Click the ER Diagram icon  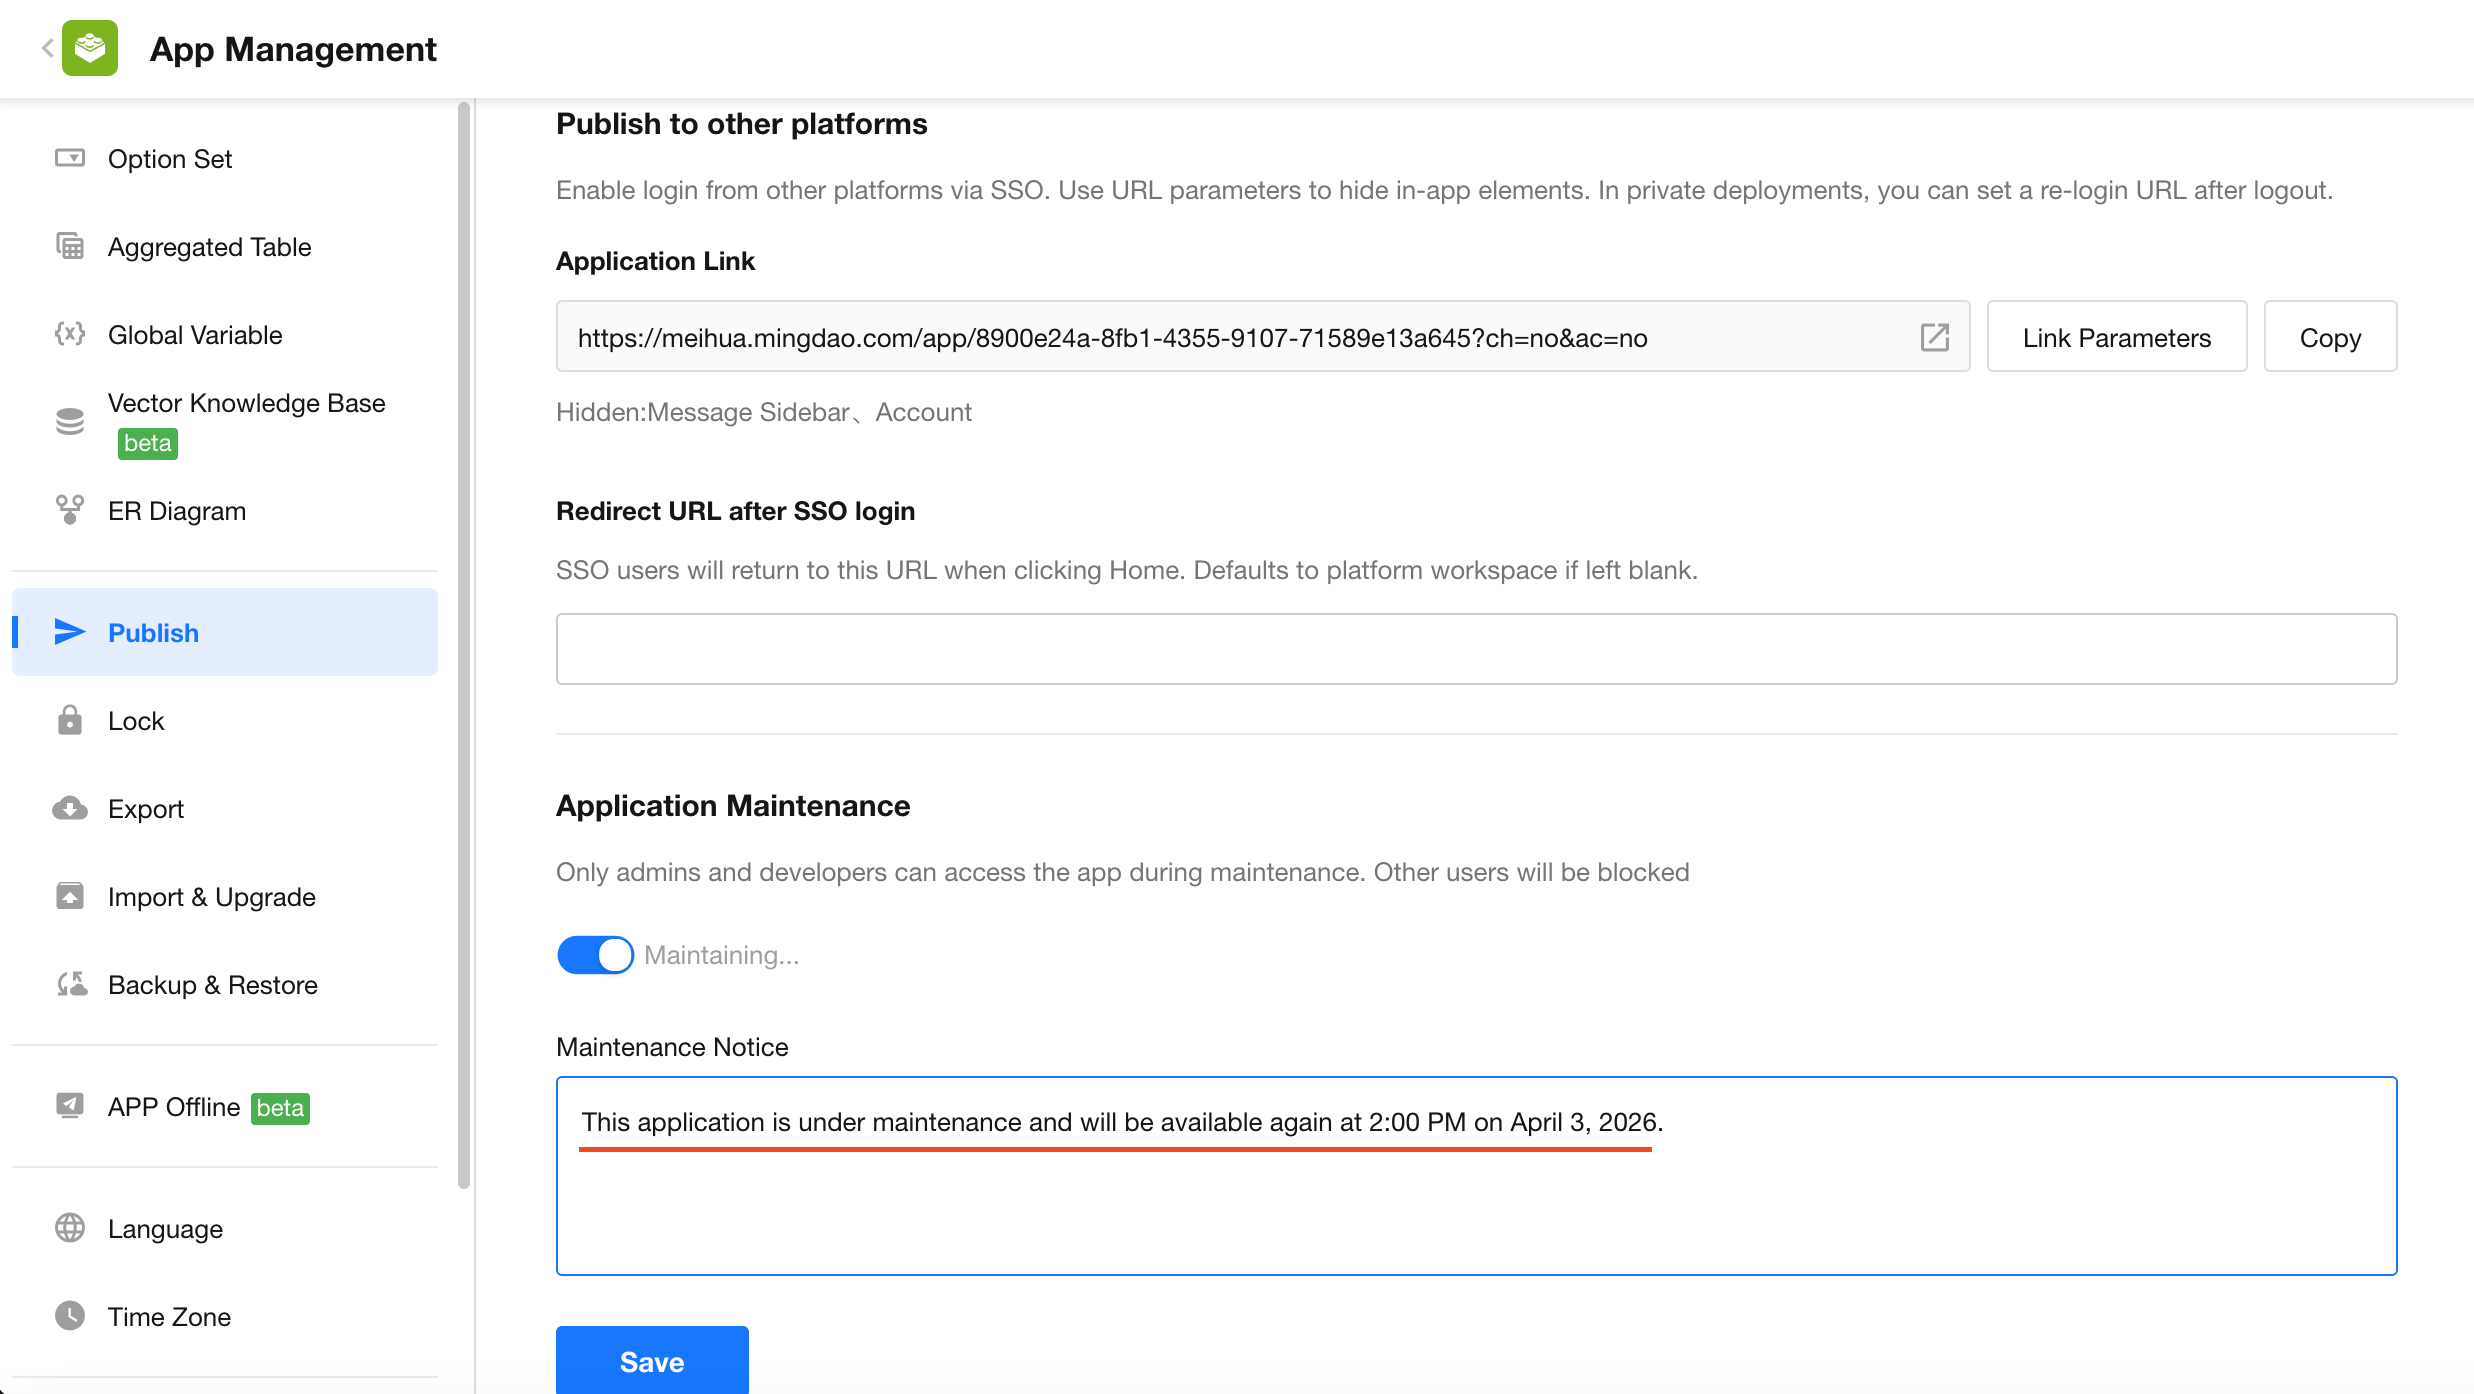point(70,510)
